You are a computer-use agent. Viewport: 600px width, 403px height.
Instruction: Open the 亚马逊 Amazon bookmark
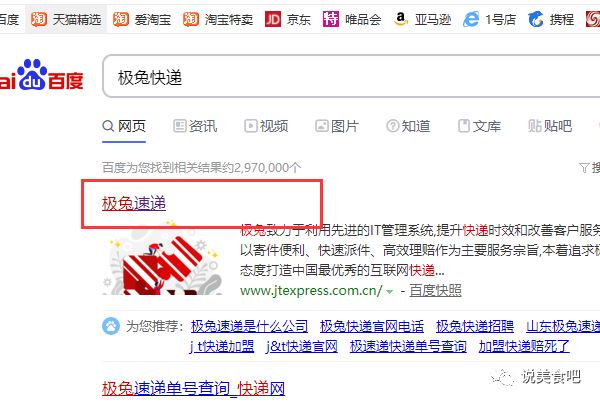pos(422,19)
